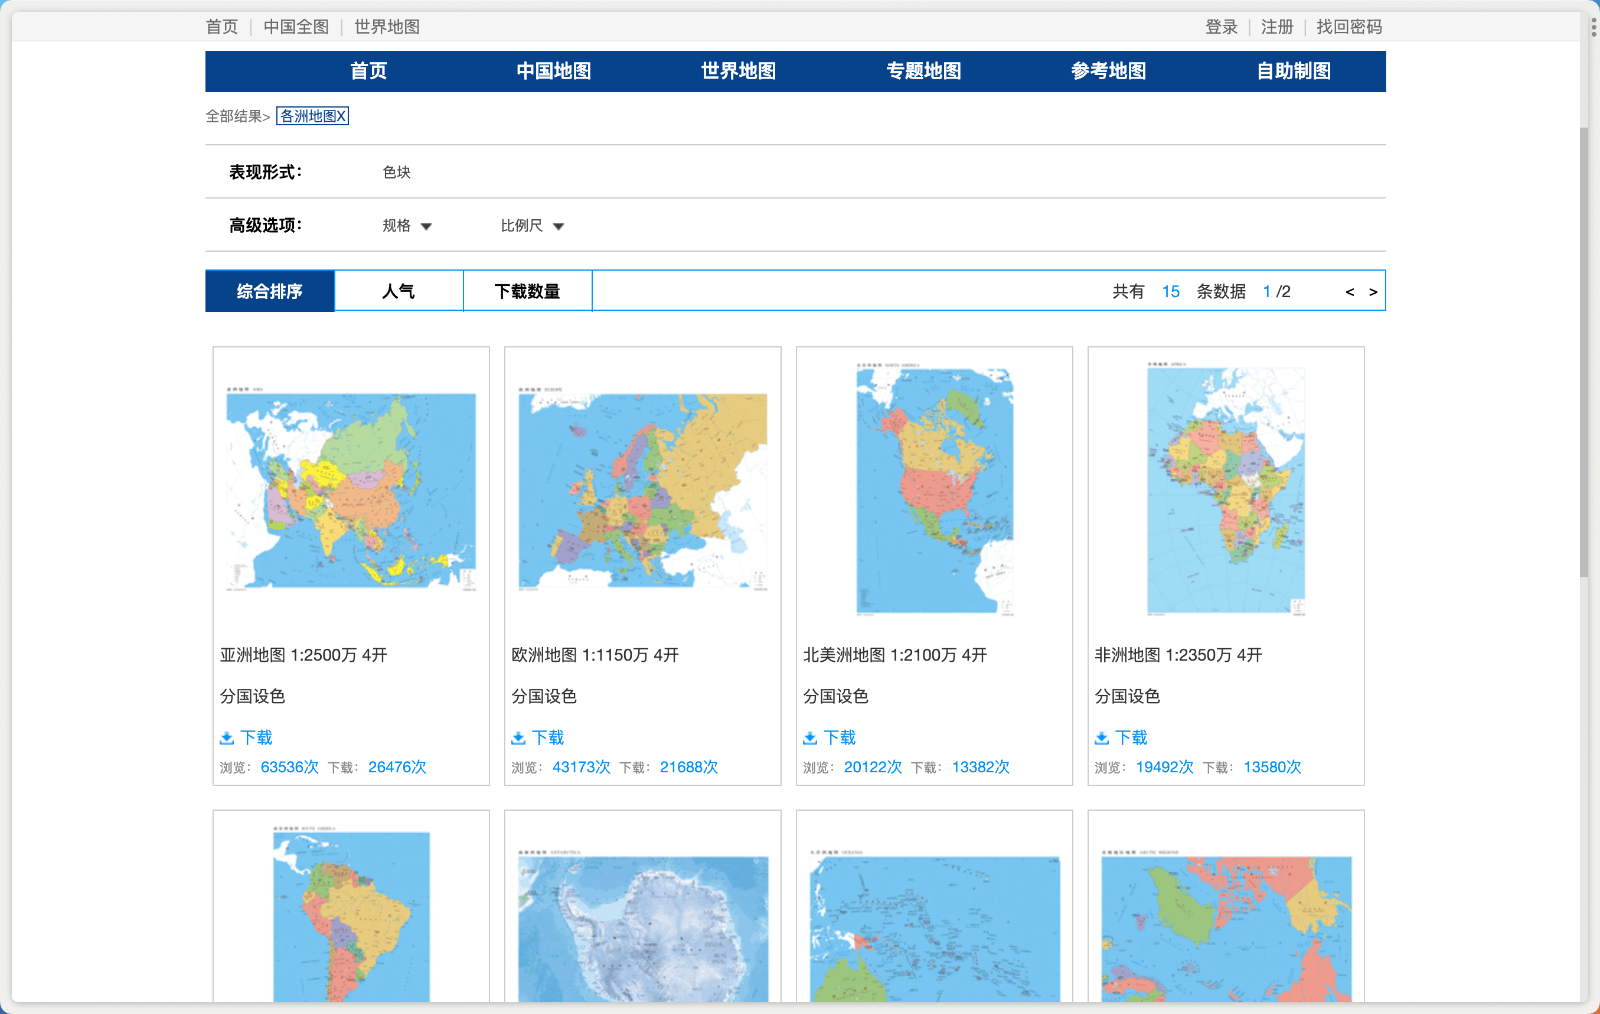Viewport: 1600px width, 1014px height.
Task: Expand the 规格 dropdown
Action: pyautogui.click(x=405, y=225)
